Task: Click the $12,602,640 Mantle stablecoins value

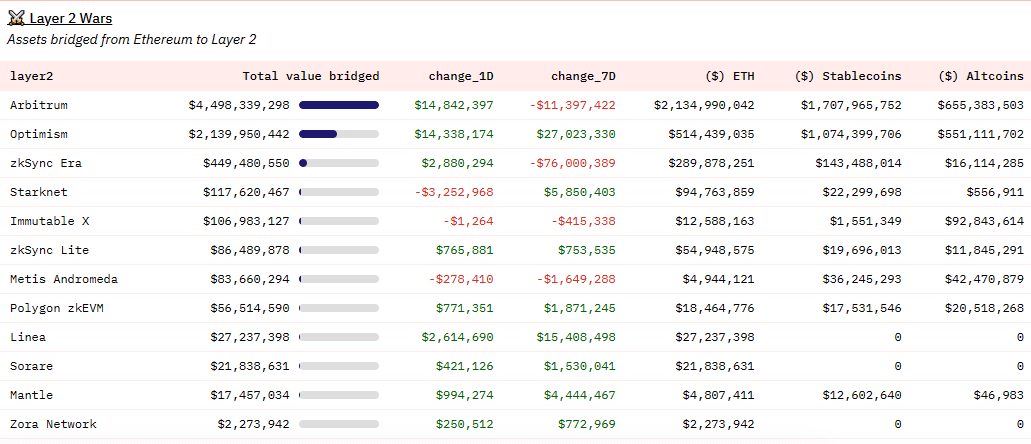Action: pos(862,395)
